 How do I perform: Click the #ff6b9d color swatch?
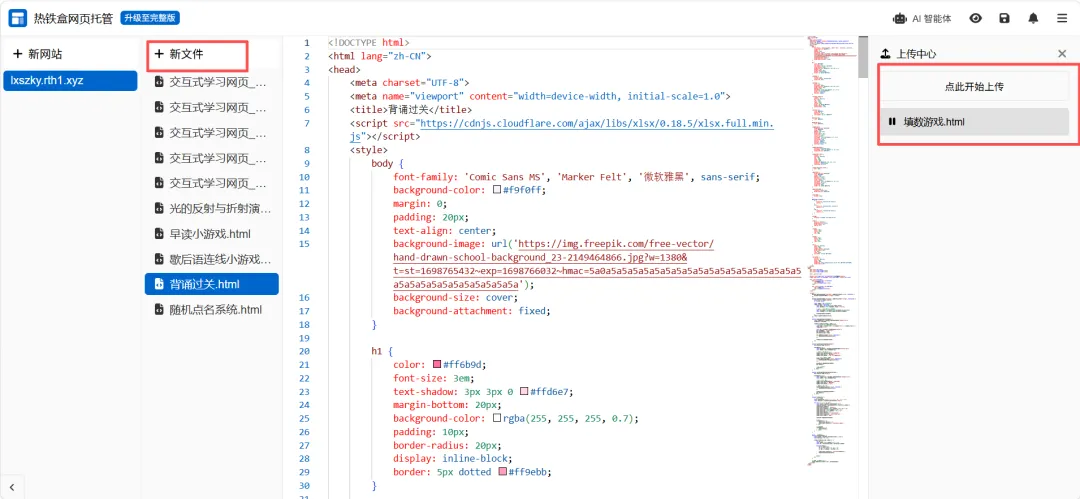(437, 365)
